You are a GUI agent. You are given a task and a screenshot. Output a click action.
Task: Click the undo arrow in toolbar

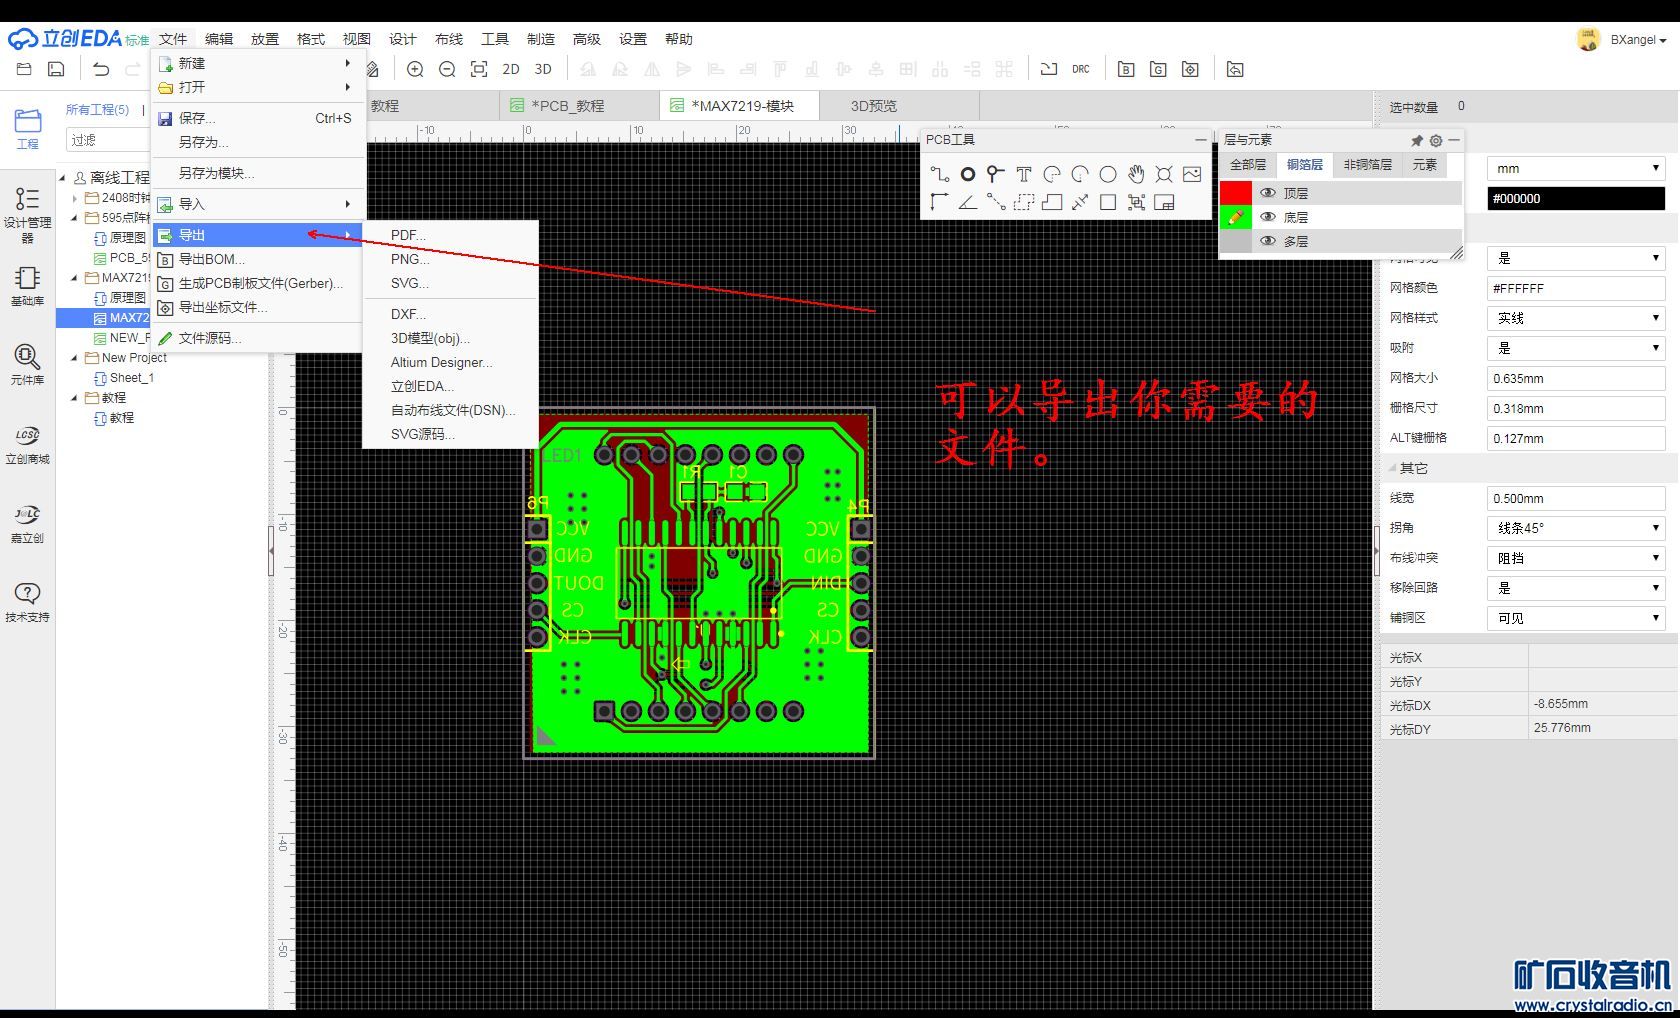[101, 69]
